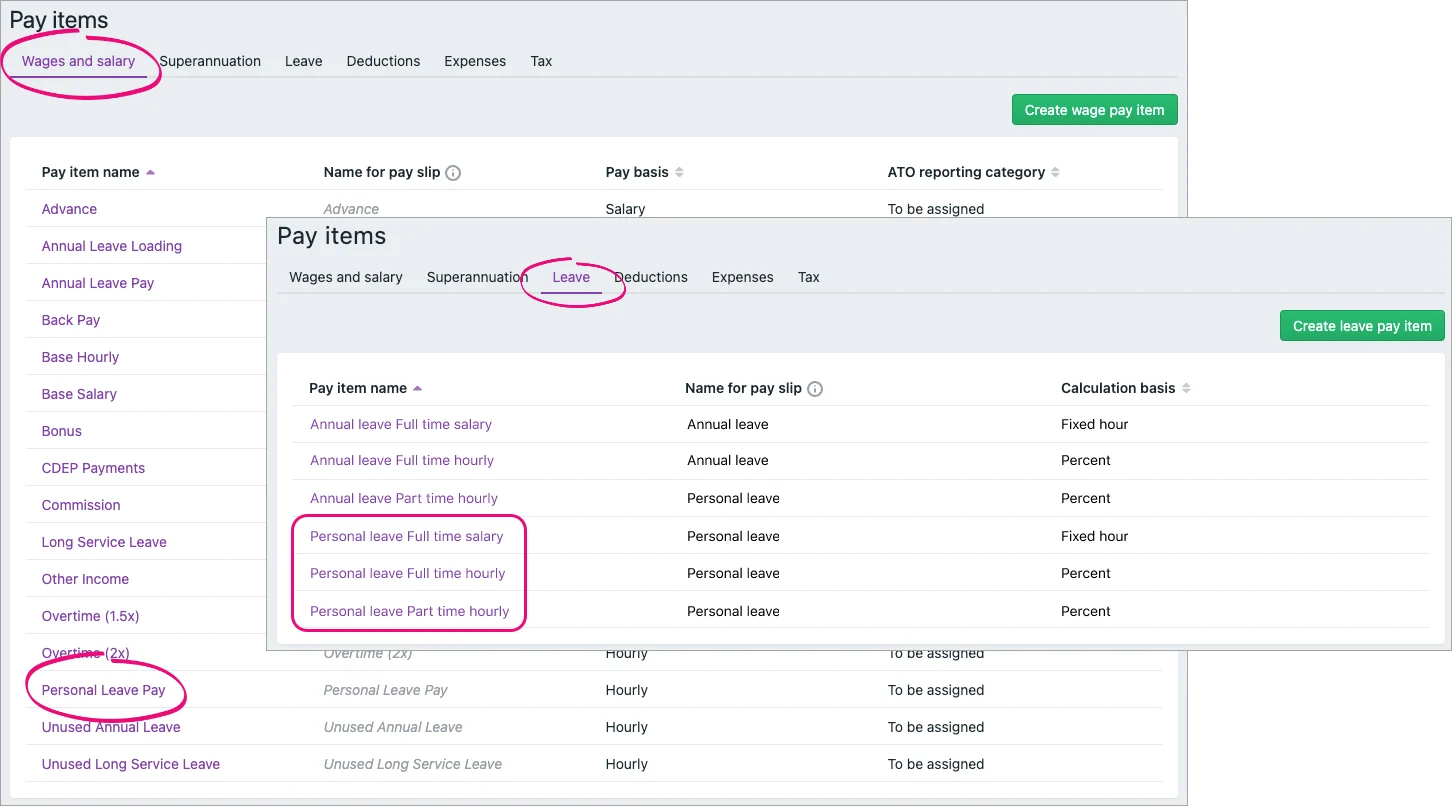Open Deductions tab in back window
Screen dimensions: 1452x806
click(383, 61)
